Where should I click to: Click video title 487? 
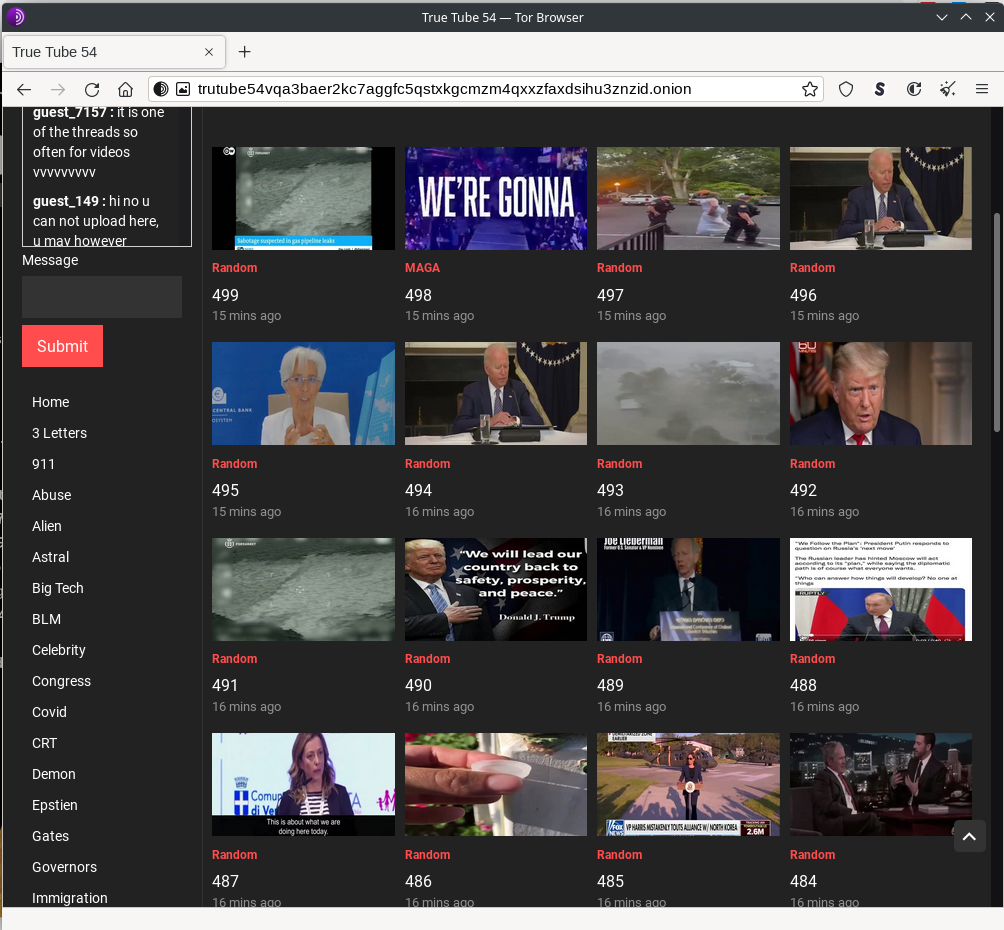[x=225, y=881]
